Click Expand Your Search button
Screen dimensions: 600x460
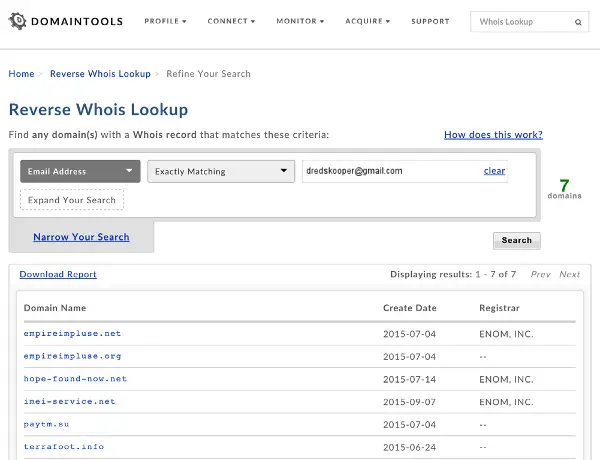71,200
